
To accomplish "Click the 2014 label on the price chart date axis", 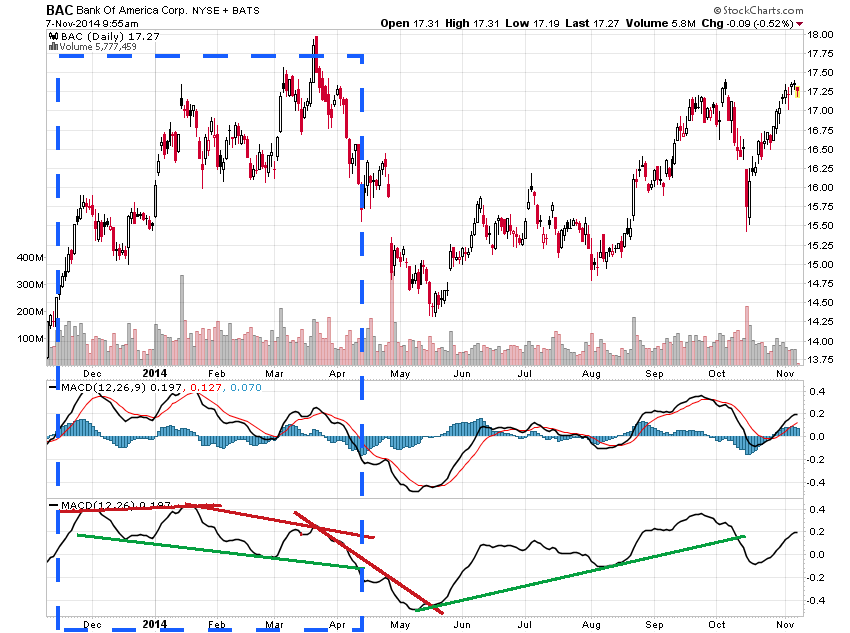I will pyautogui.click(x=154, y=373).
